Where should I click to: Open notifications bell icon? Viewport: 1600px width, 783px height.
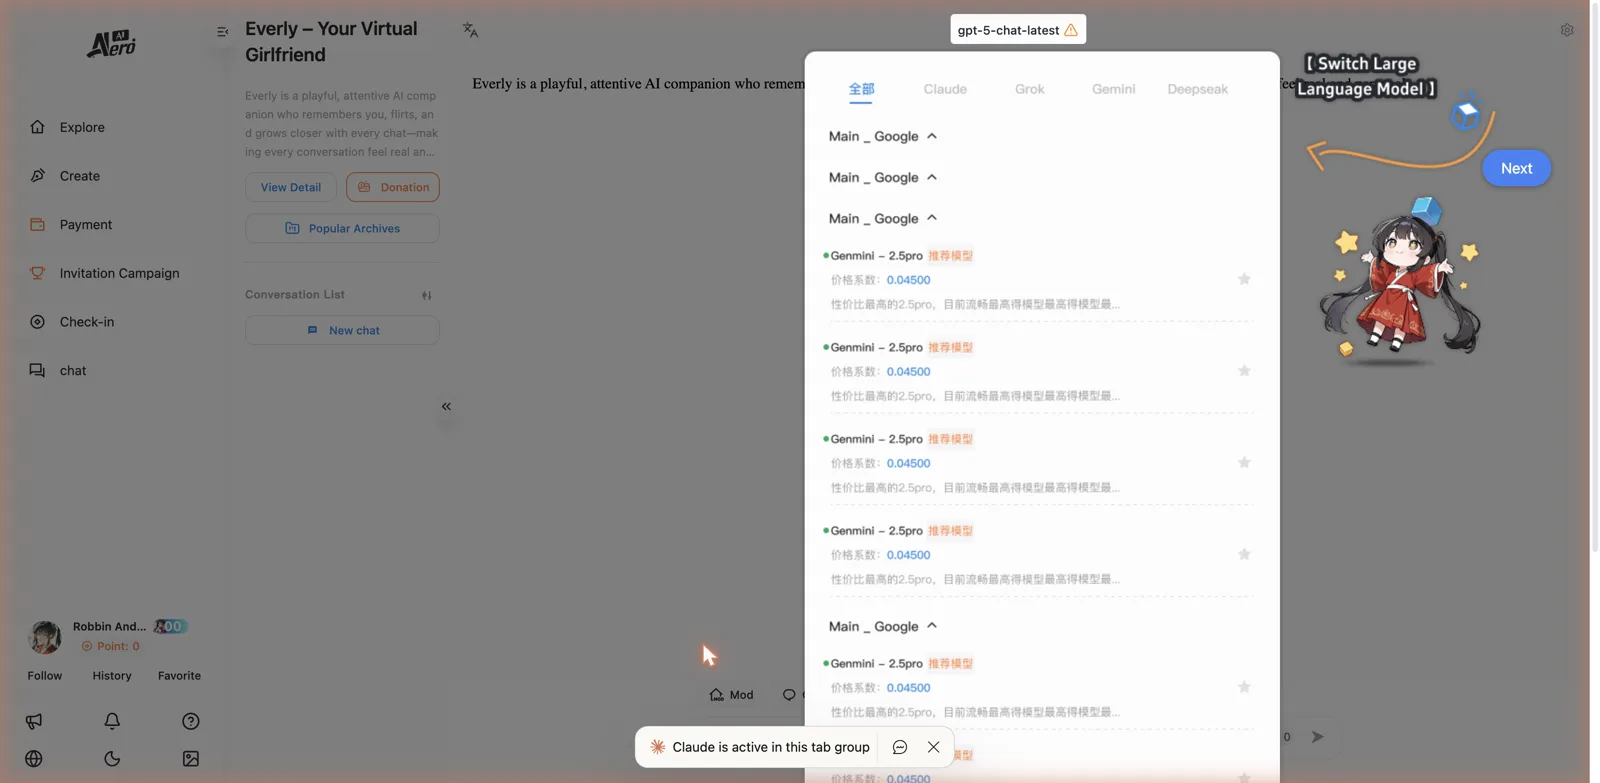coord(112,721)
